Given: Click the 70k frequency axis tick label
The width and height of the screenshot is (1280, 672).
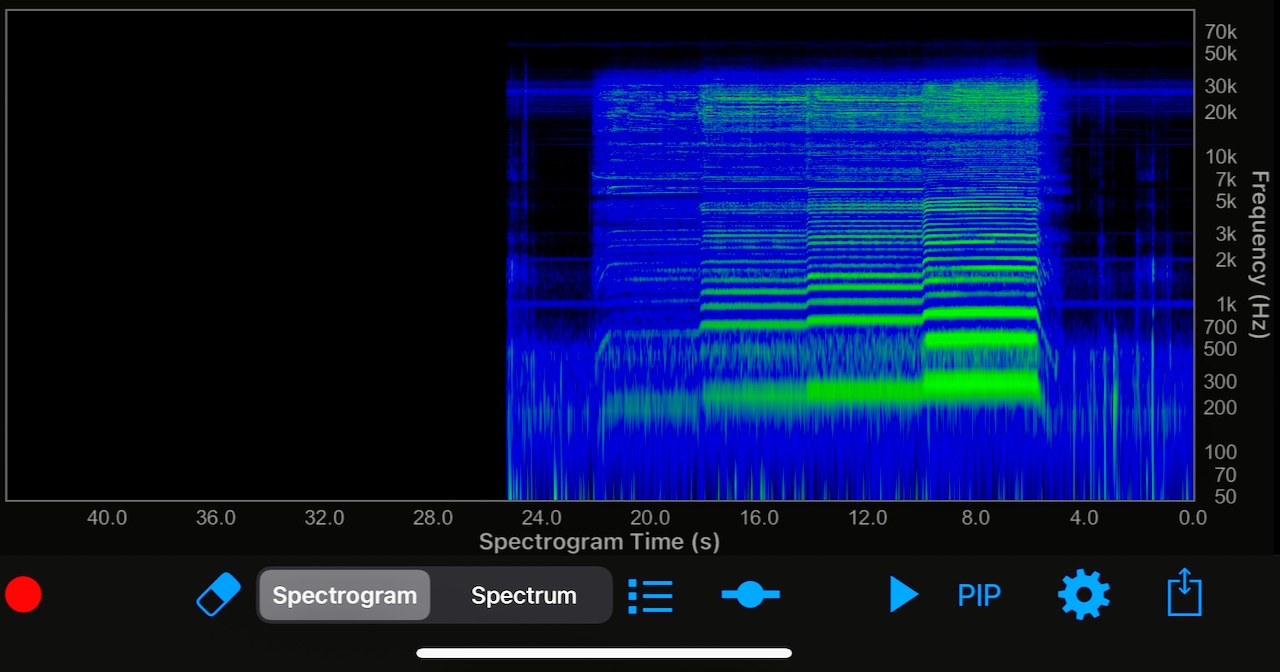Looking at the screenshot, I should pos(1220,32).
